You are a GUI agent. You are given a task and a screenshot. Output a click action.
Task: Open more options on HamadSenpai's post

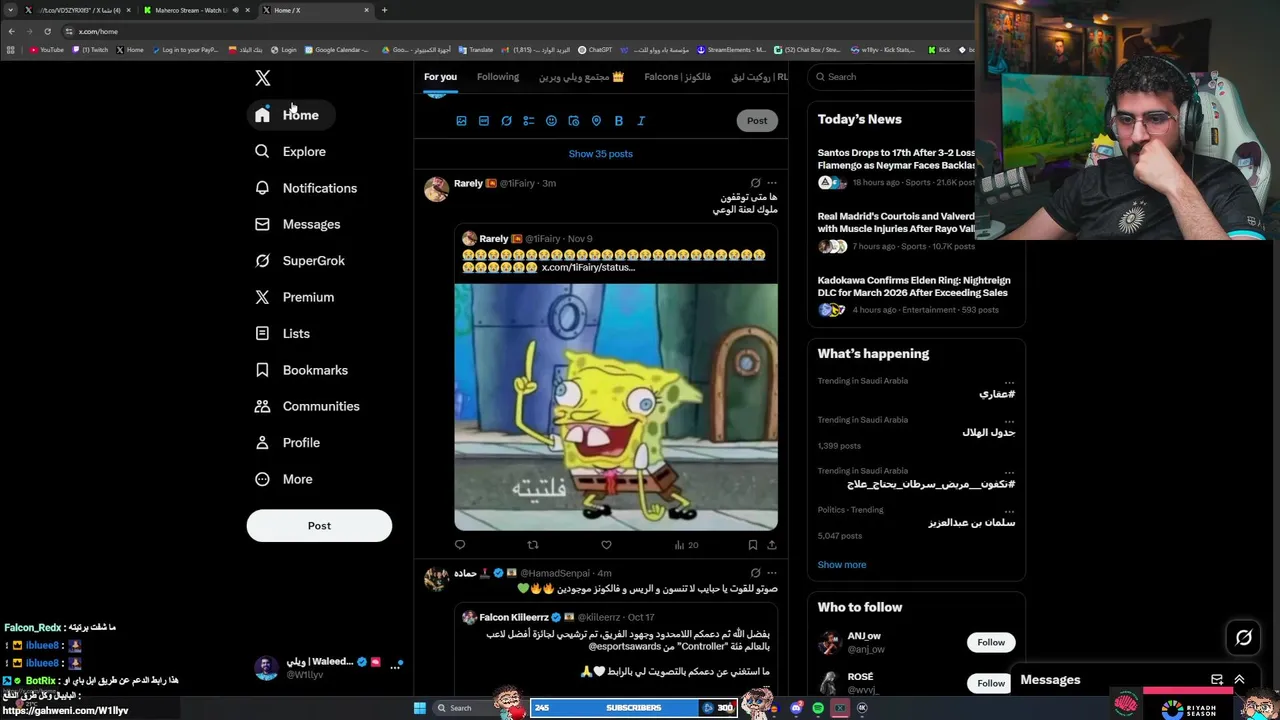click(x=771, y=573)
